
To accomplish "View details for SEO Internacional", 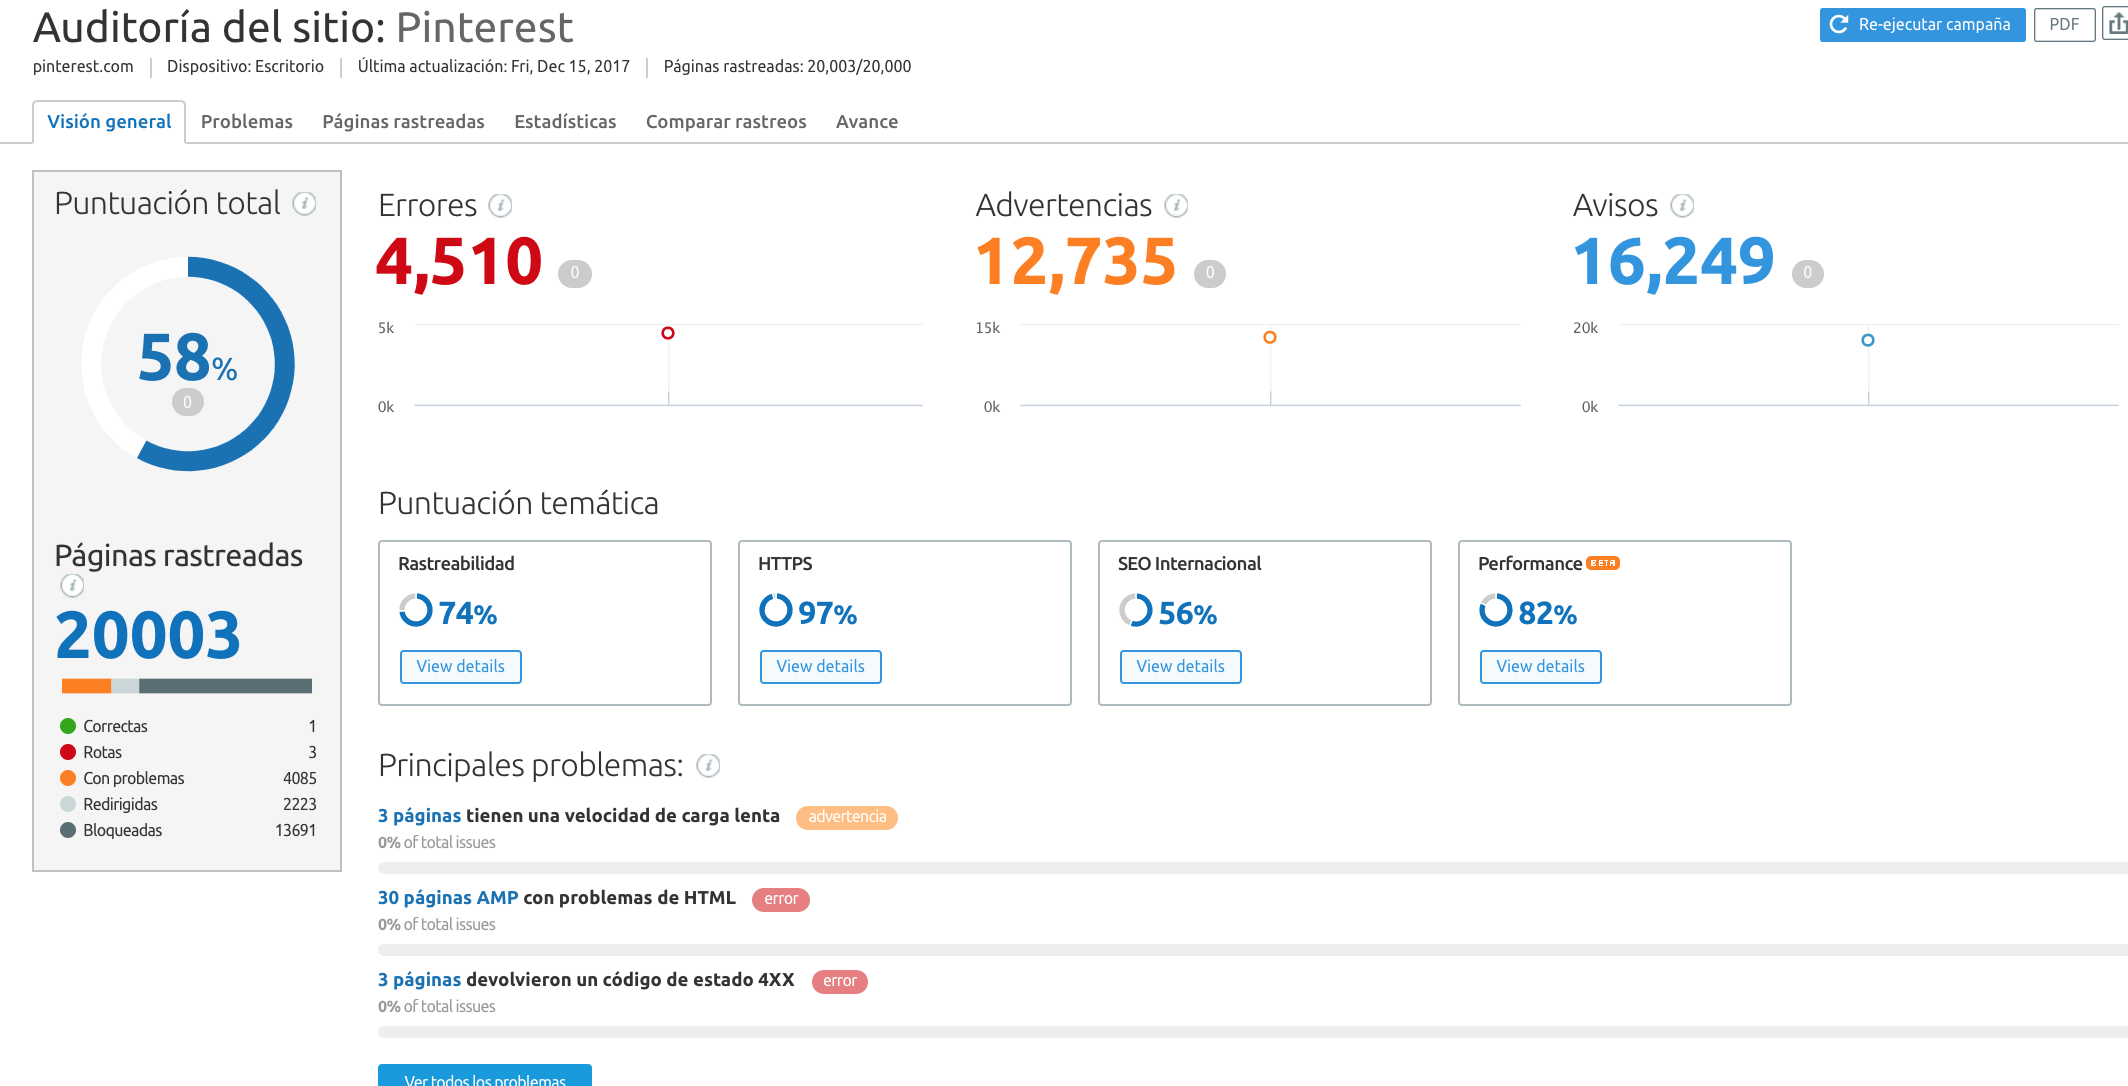I will 1181,667.
